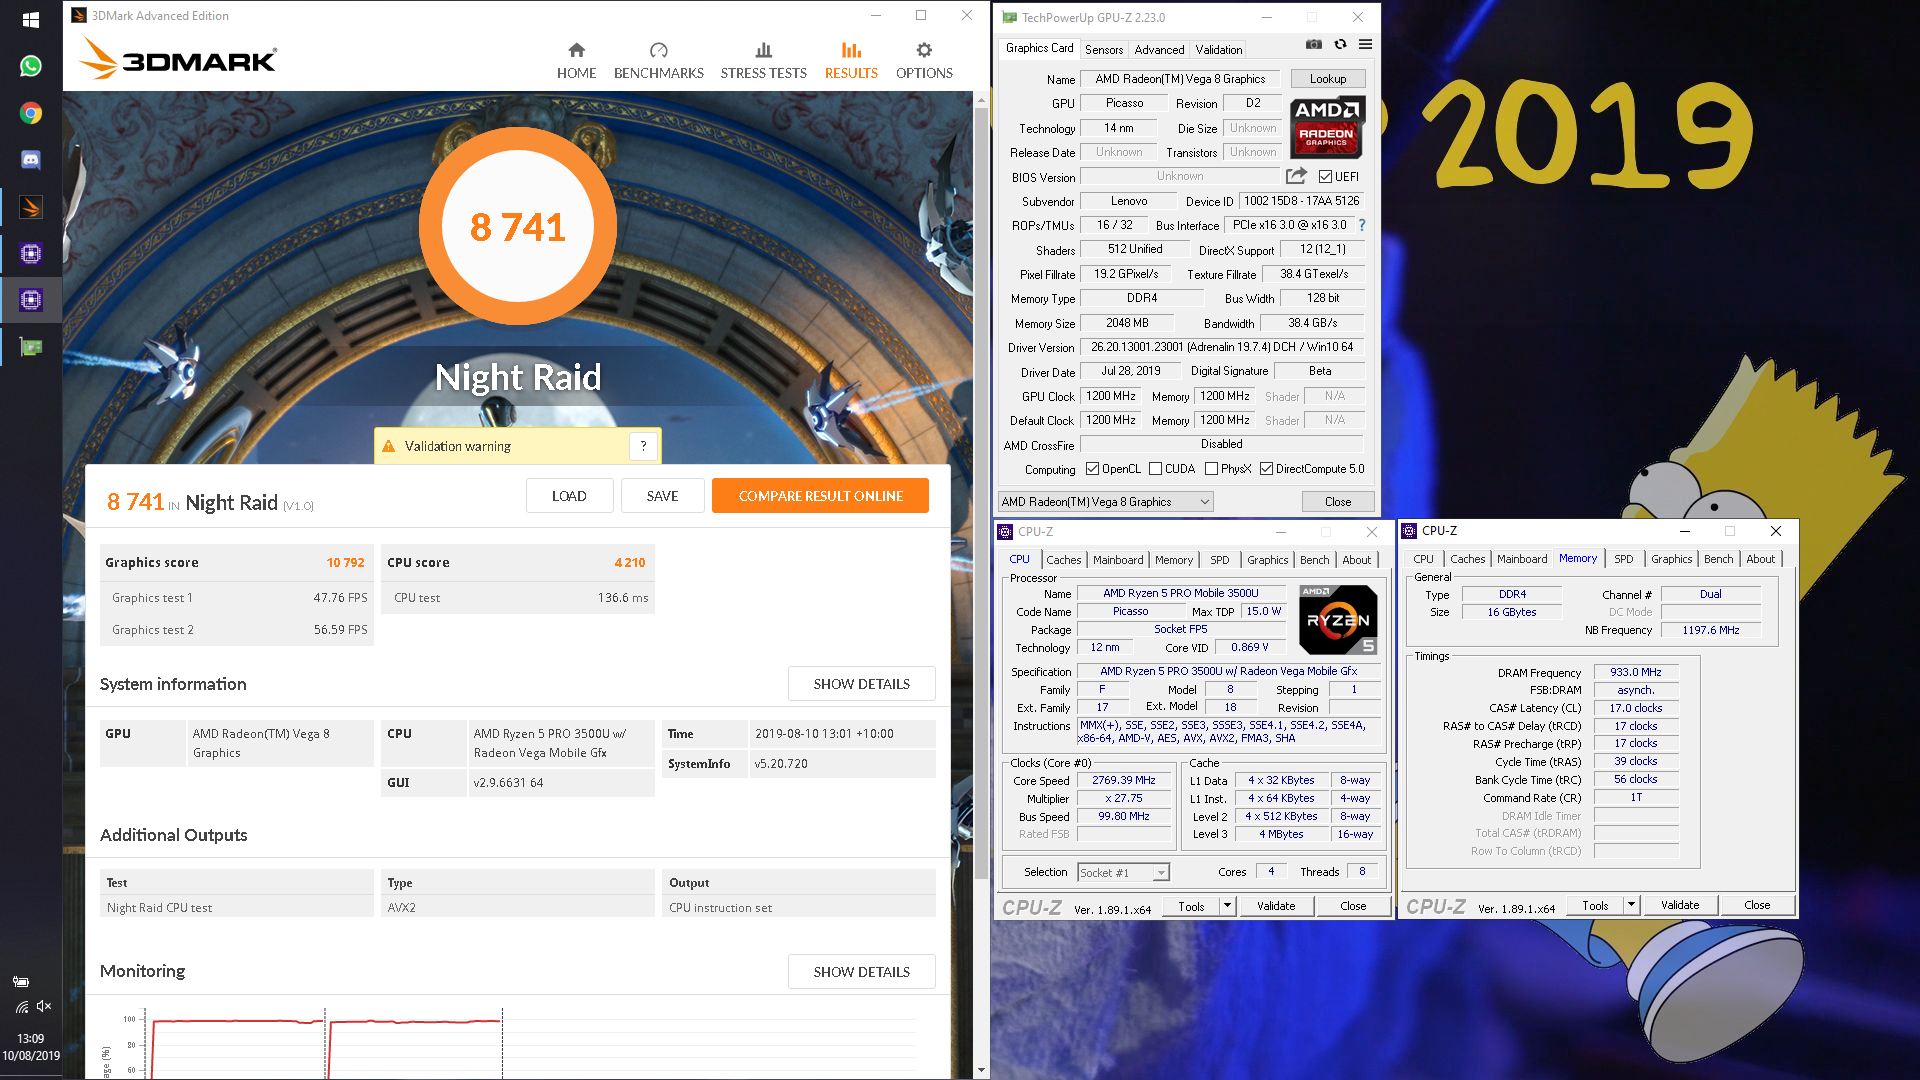Open the HOME section in 3DMark
The image size is (1920, 1080).
point(576,61)
